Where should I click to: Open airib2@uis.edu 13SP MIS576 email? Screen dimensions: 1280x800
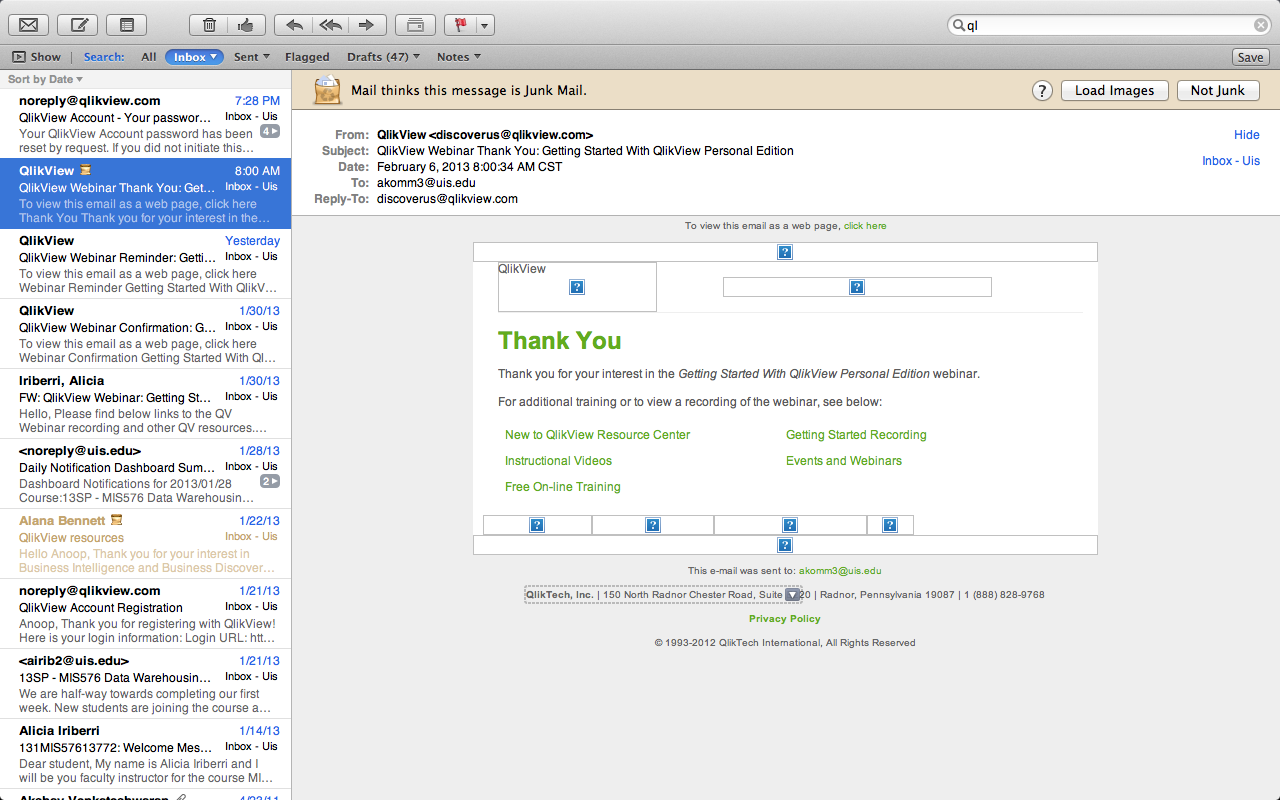click(x=145, y=684)
